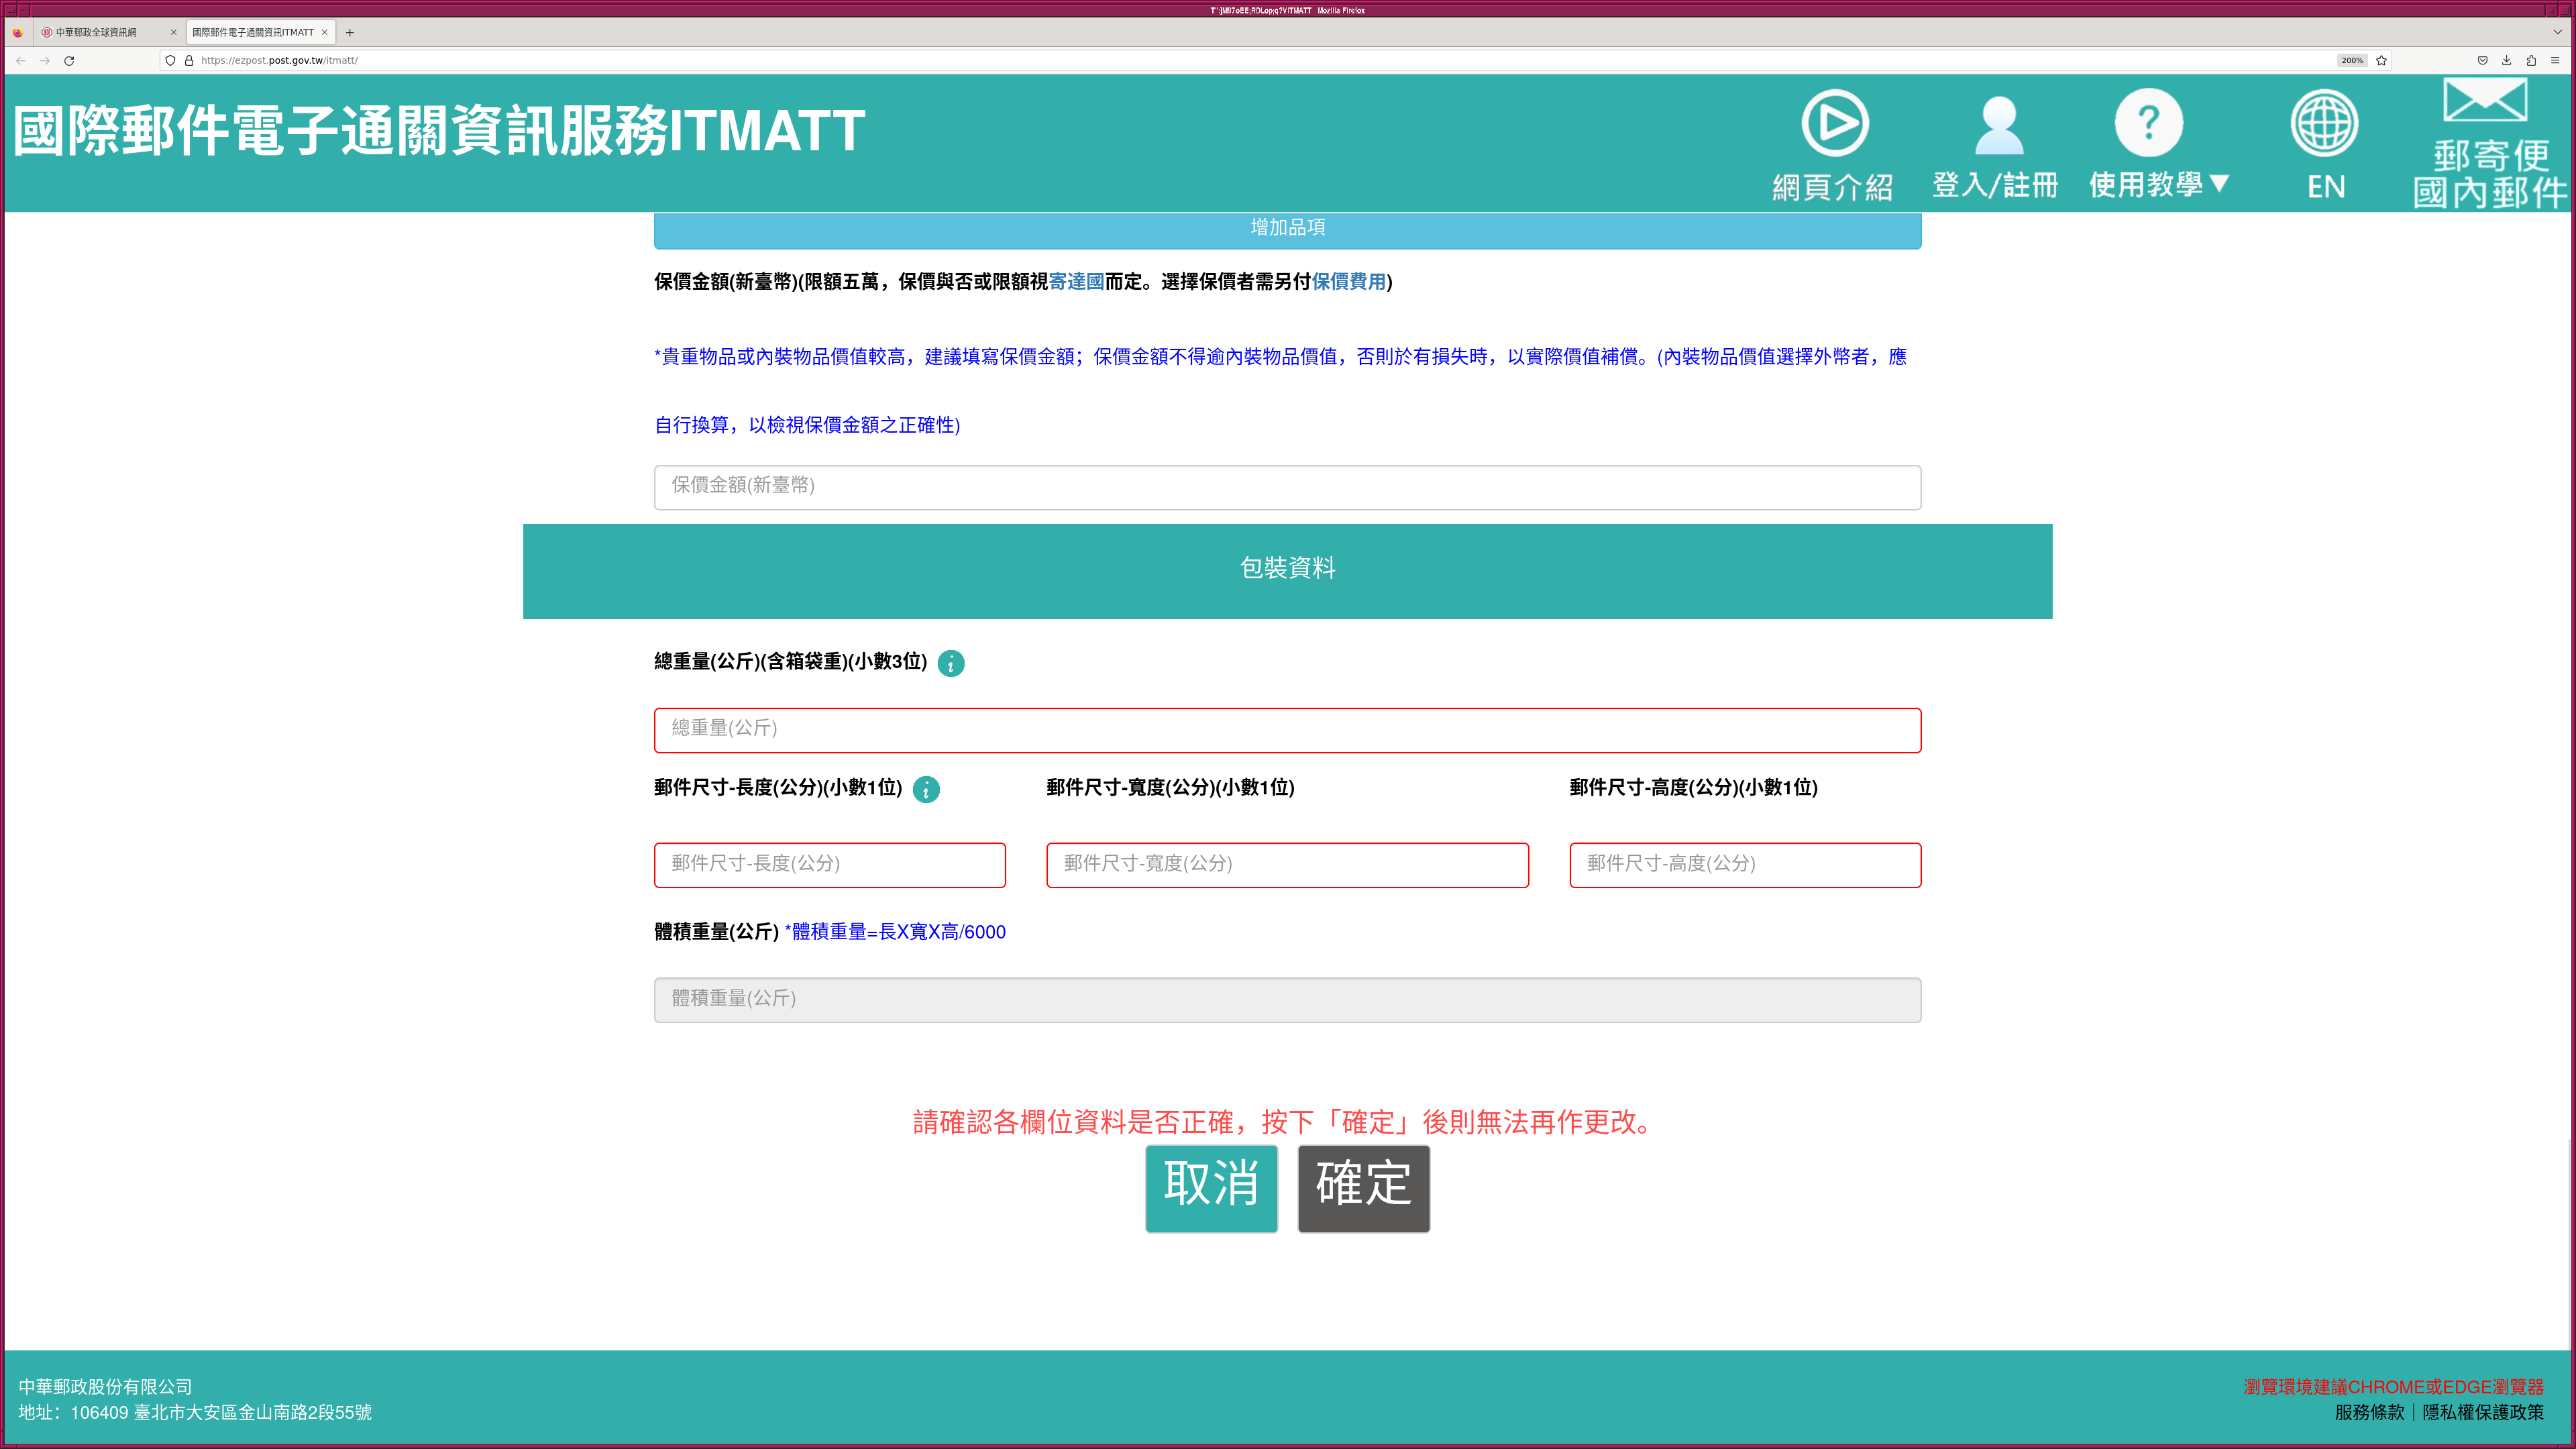Click the info icon beside 長度 label
The height and width of the screenshot is (1449, 2576).
point(926,790)
